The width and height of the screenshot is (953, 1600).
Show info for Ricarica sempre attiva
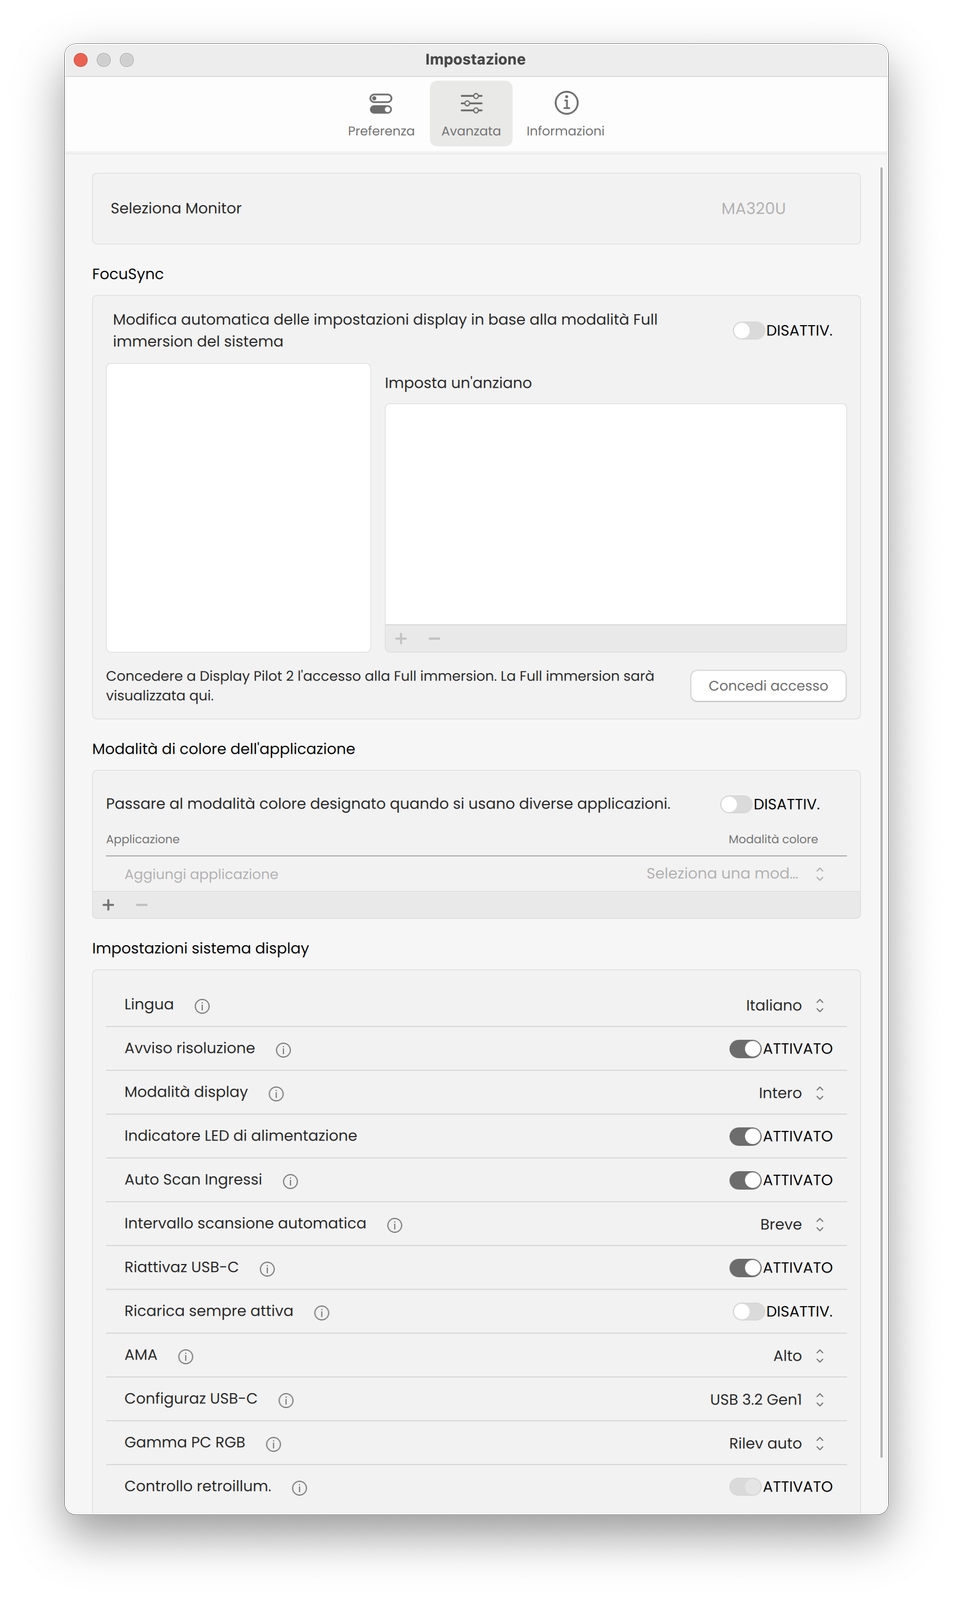322,1313
